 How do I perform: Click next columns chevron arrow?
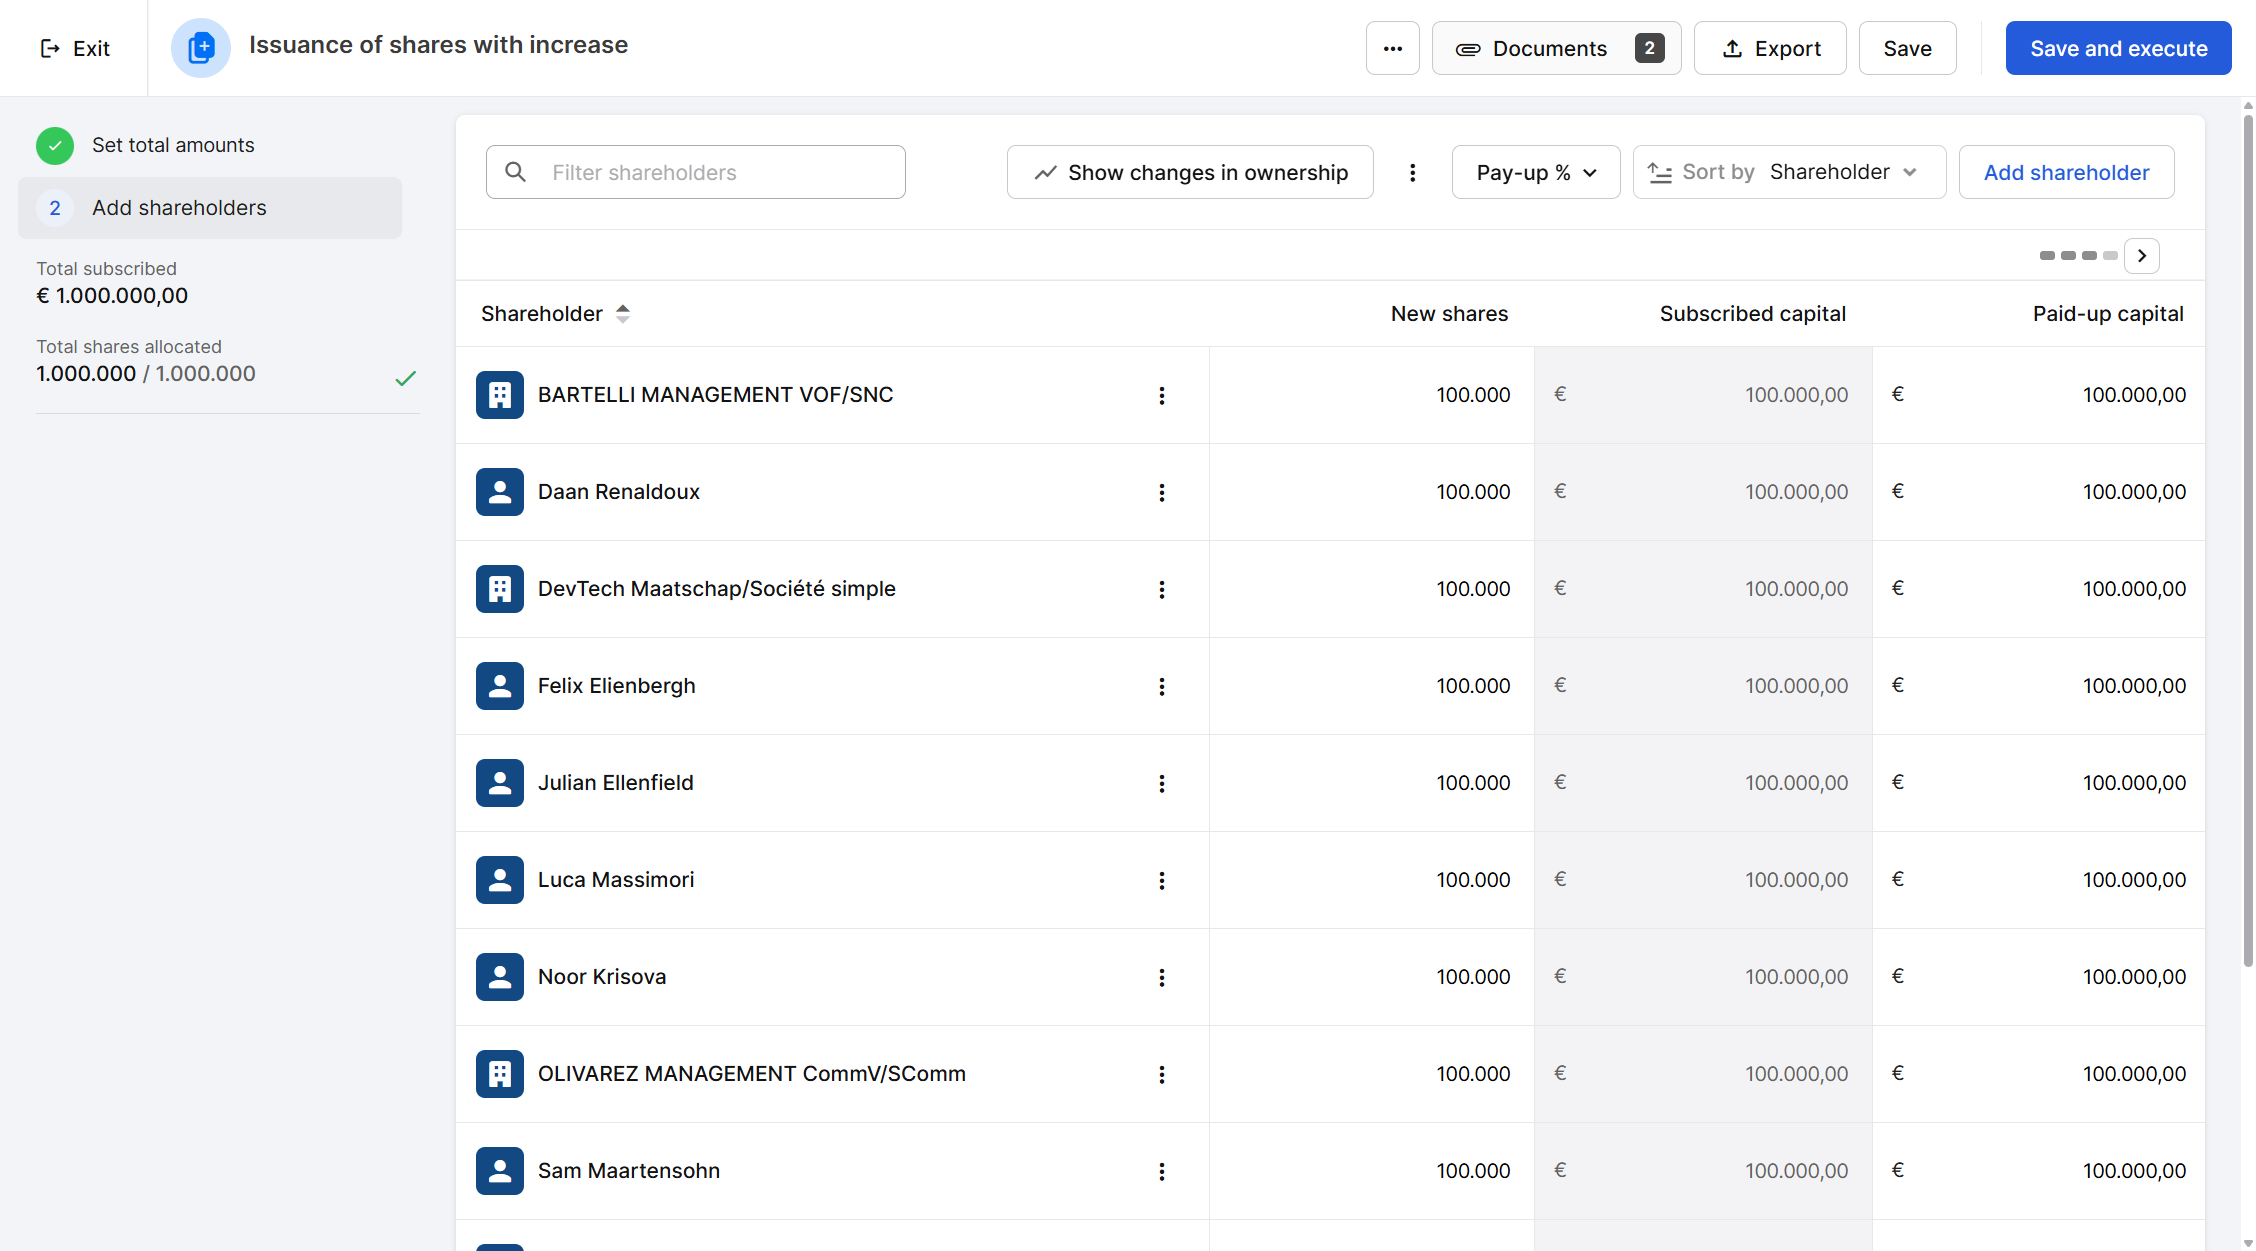click(2141, 256)
